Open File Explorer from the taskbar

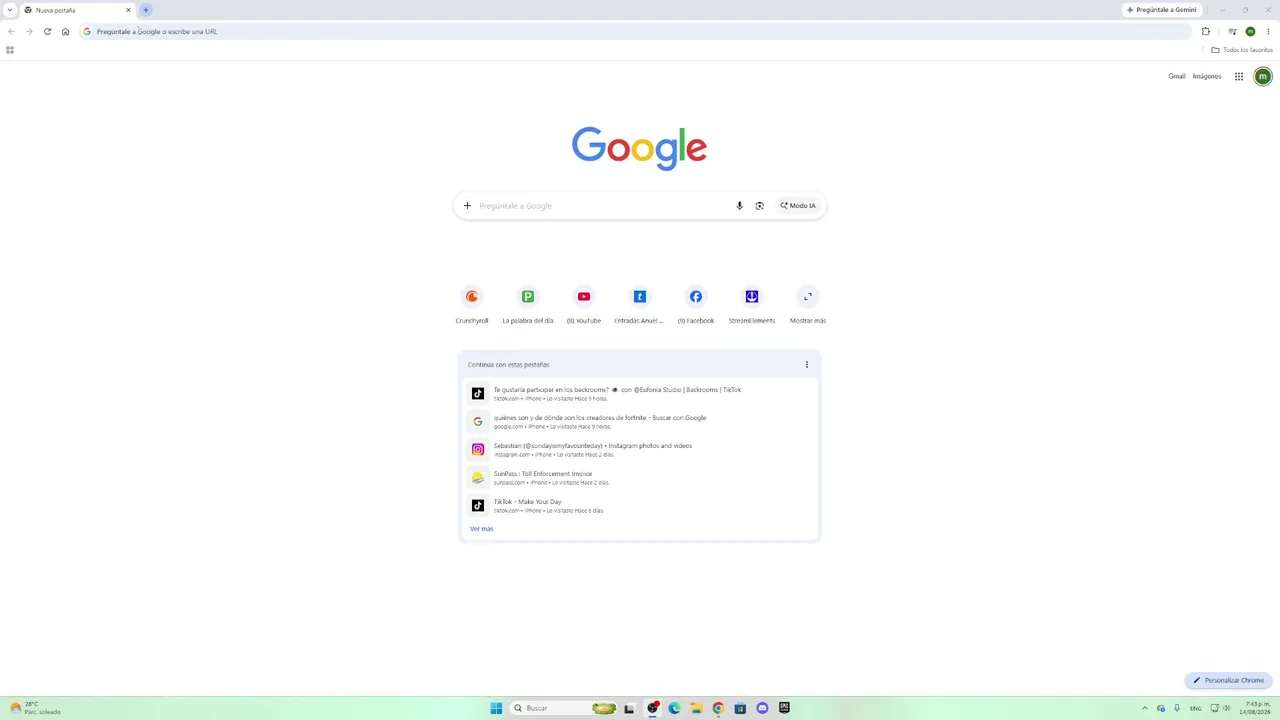pyautogui.click(x=696, y=708)
